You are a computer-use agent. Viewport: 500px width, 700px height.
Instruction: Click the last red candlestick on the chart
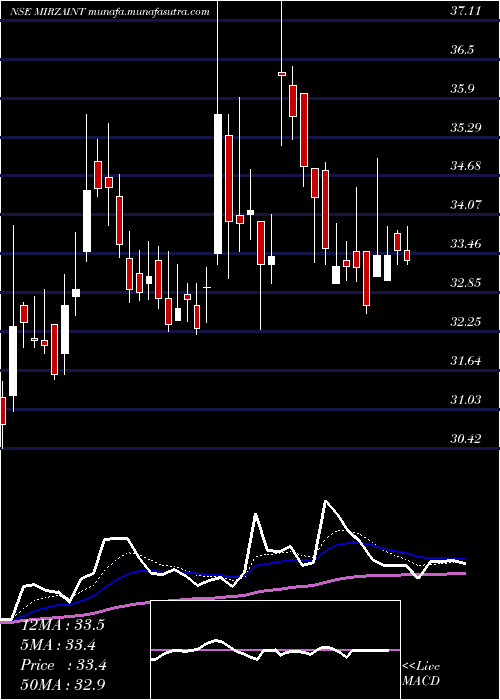[x=407, y=255]
